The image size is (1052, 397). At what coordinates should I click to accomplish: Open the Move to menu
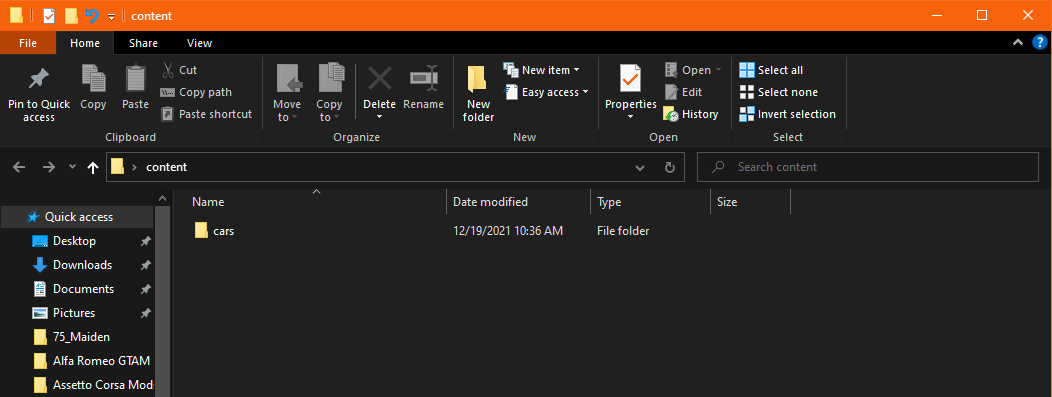tap(287, 93)
